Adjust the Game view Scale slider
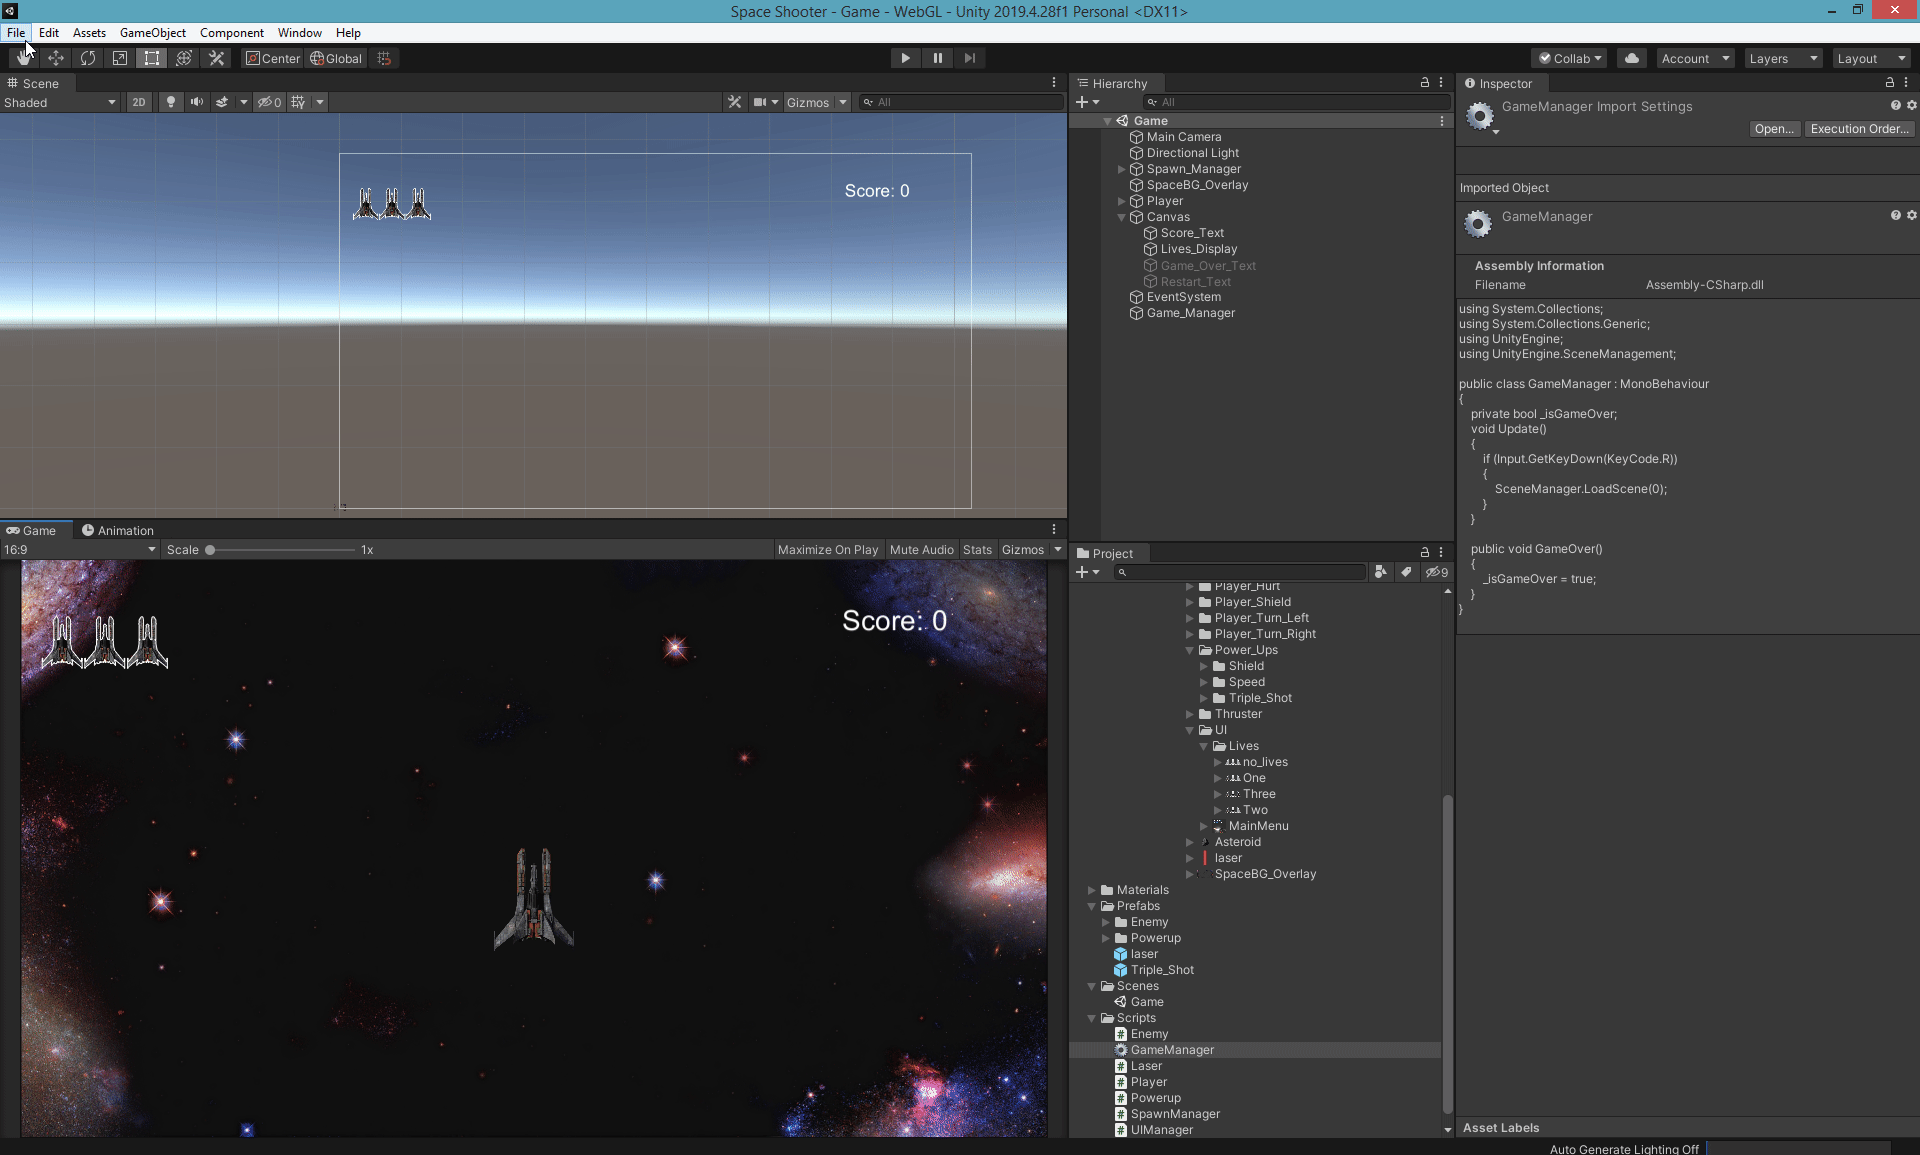Screen dimensions: 1920x1155 pyautogui.click(x=211, y=550)
